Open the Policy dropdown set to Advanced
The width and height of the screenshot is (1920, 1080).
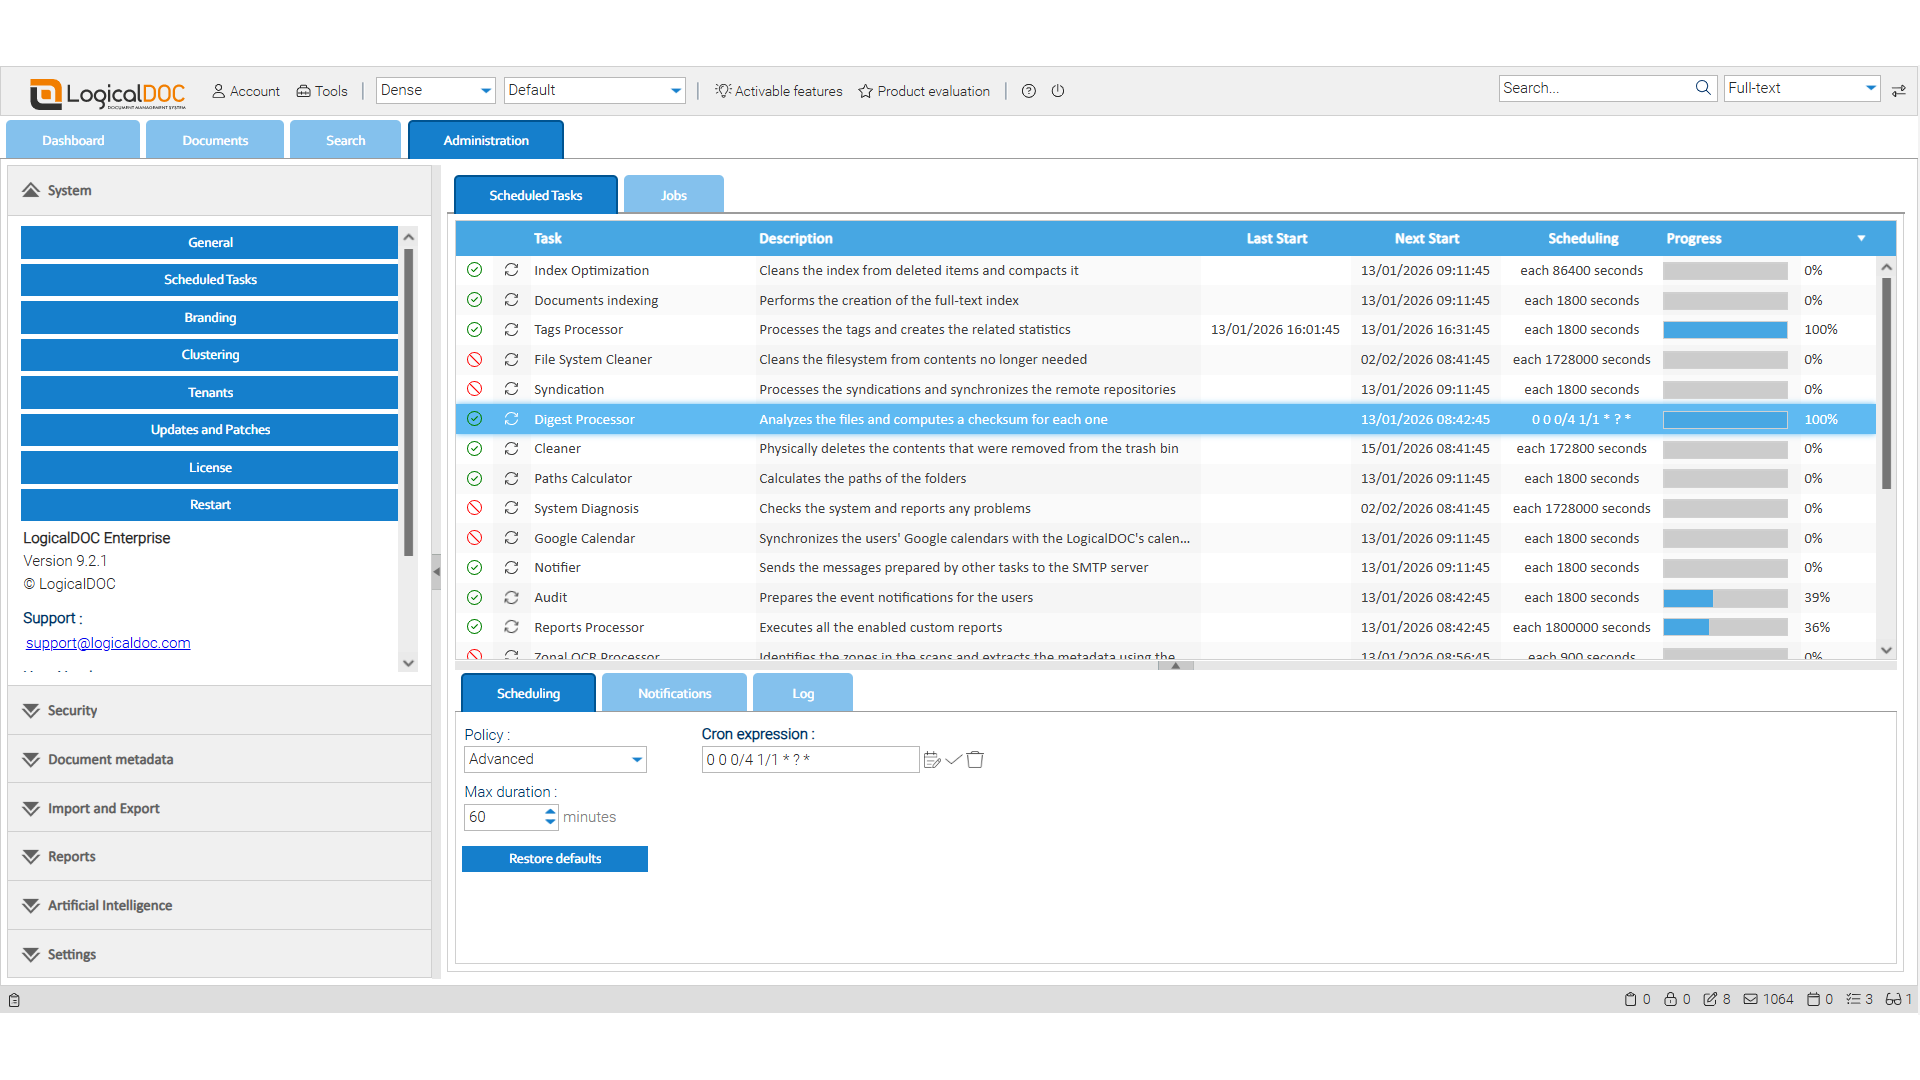point(555,759)
